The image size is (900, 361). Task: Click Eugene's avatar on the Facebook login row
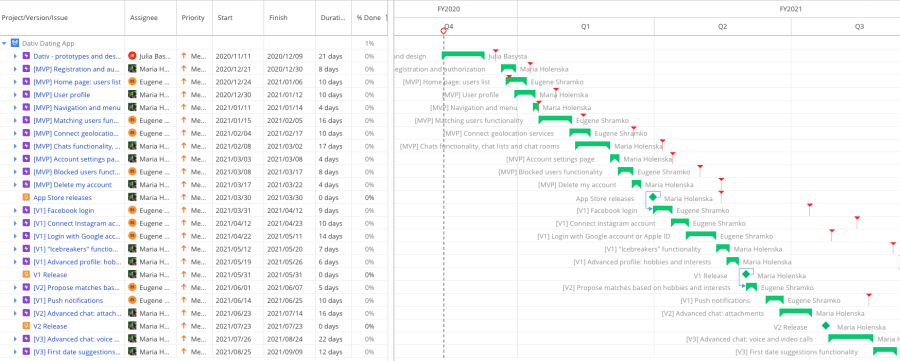[132, 211]
